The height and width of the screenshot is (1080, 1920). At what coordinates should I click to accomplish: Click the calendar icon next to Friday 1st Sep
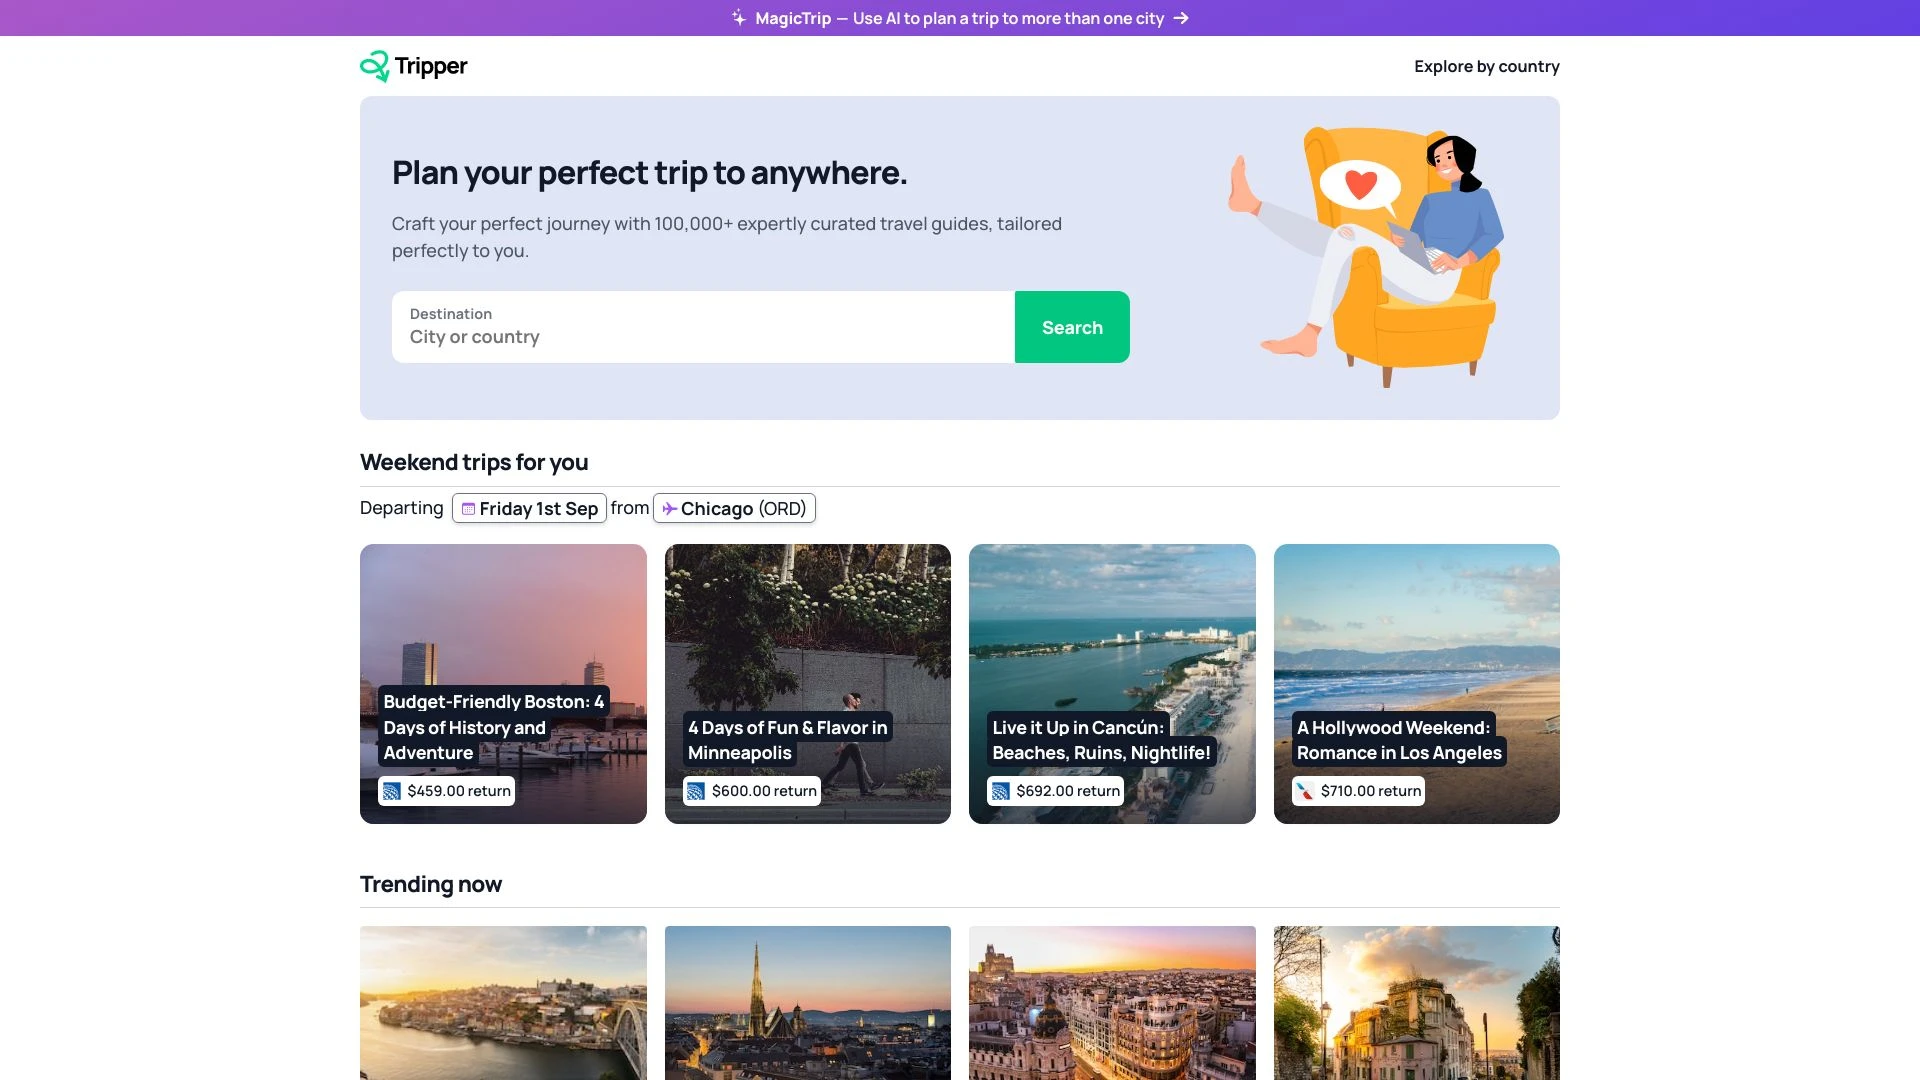click(x=468, y=508)
